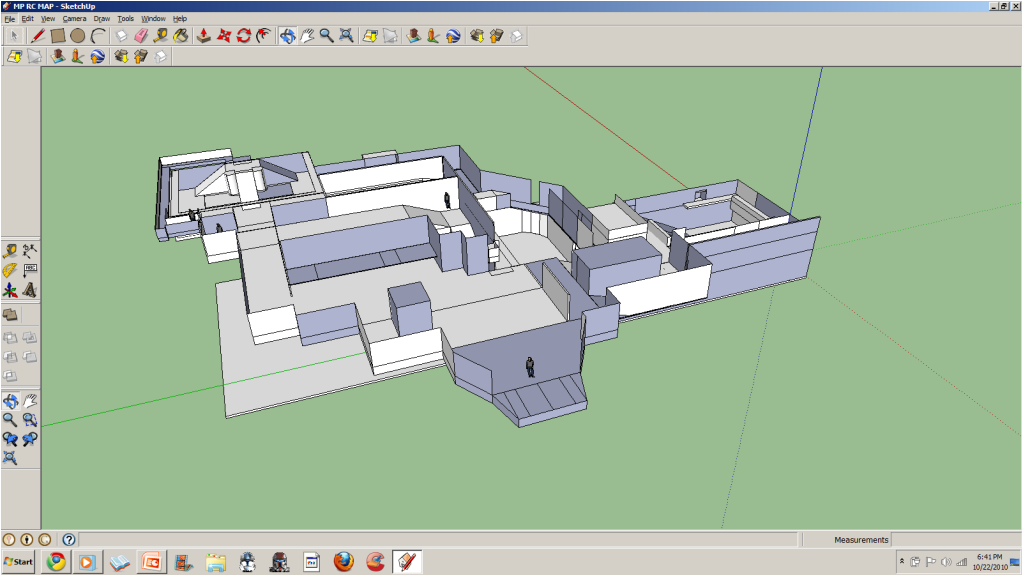The image size is (1023, 576).
Task: Select the Zoom Window tool
Action: (x=29, y=419)
